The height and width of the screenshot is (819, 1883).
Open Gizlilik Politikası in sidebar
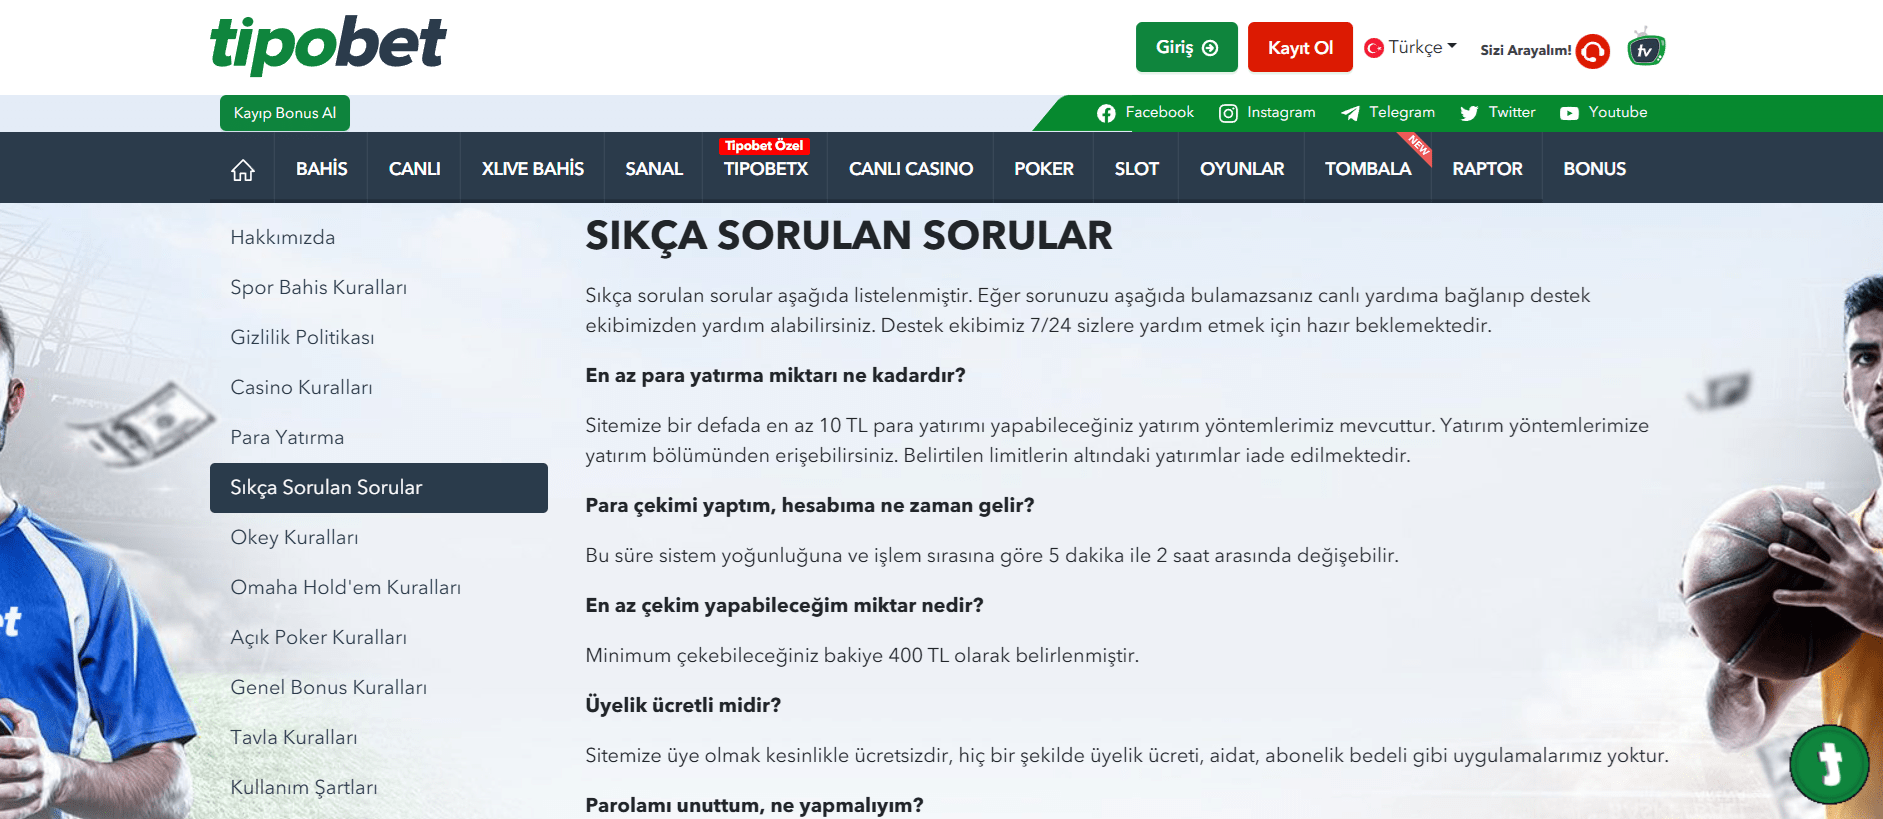(302, 337)
